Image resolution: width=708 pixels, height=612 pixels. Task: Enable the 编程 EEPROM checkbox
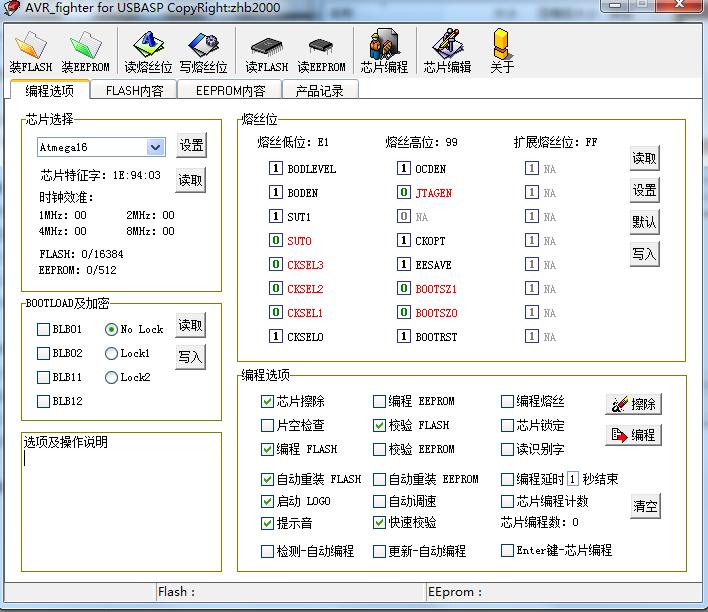pyautogui.click(x=379, y=401)
